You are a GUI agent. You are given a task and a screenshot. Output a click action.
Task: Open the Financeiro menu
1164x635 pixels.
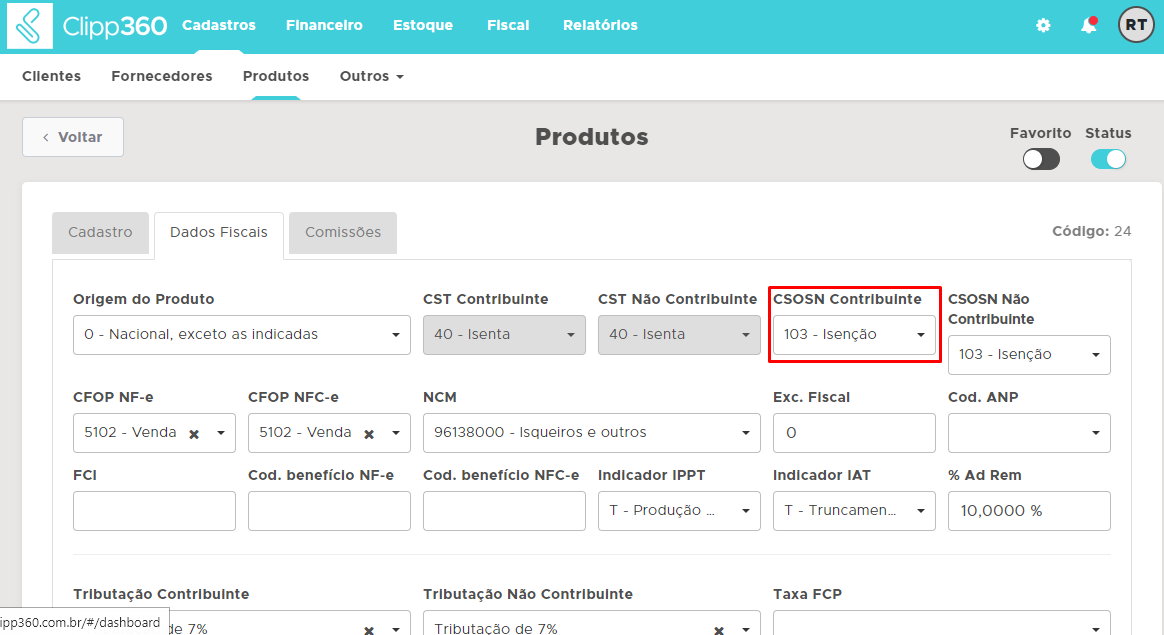tap(324, 26)
